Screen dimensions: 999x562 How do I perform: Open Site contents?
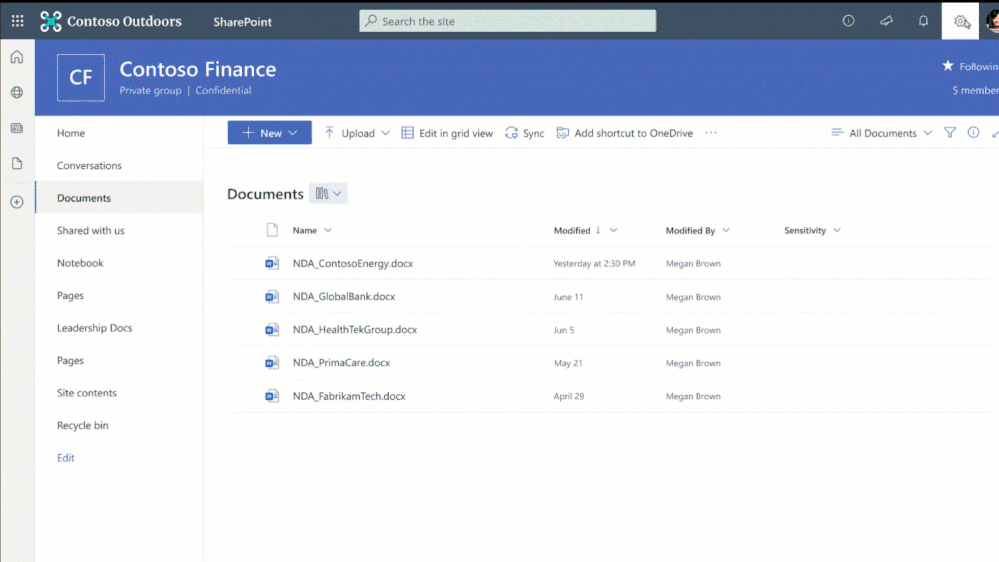pyautogui.click(x=87, y=393)
